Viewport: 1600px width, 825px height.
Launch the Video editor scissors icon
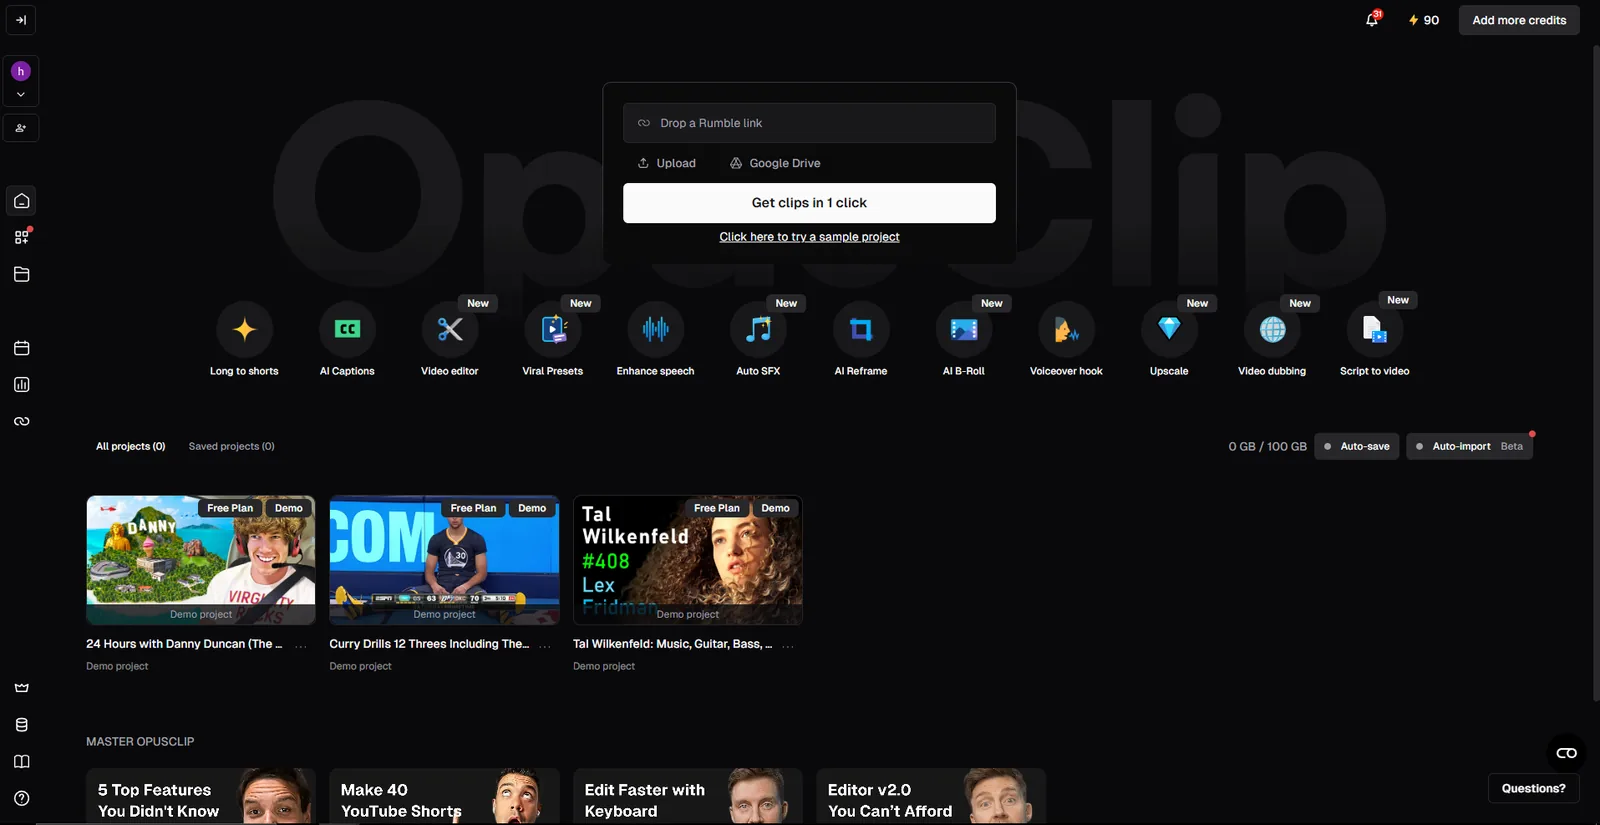(x=450, y=330)
